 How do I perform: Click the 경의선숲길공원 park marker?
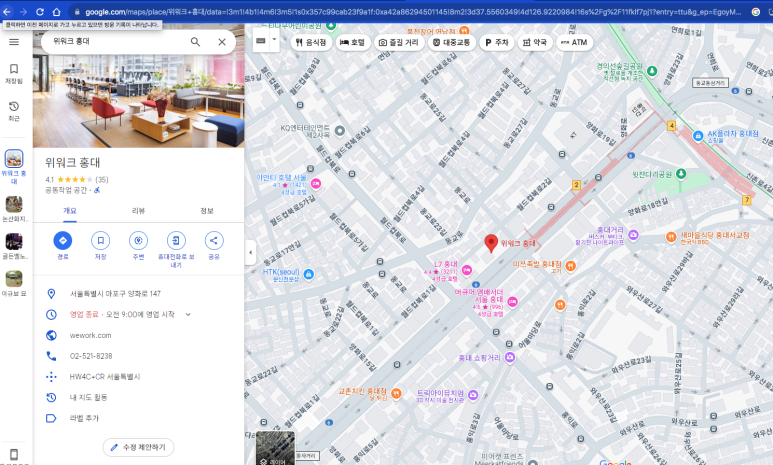652,71
